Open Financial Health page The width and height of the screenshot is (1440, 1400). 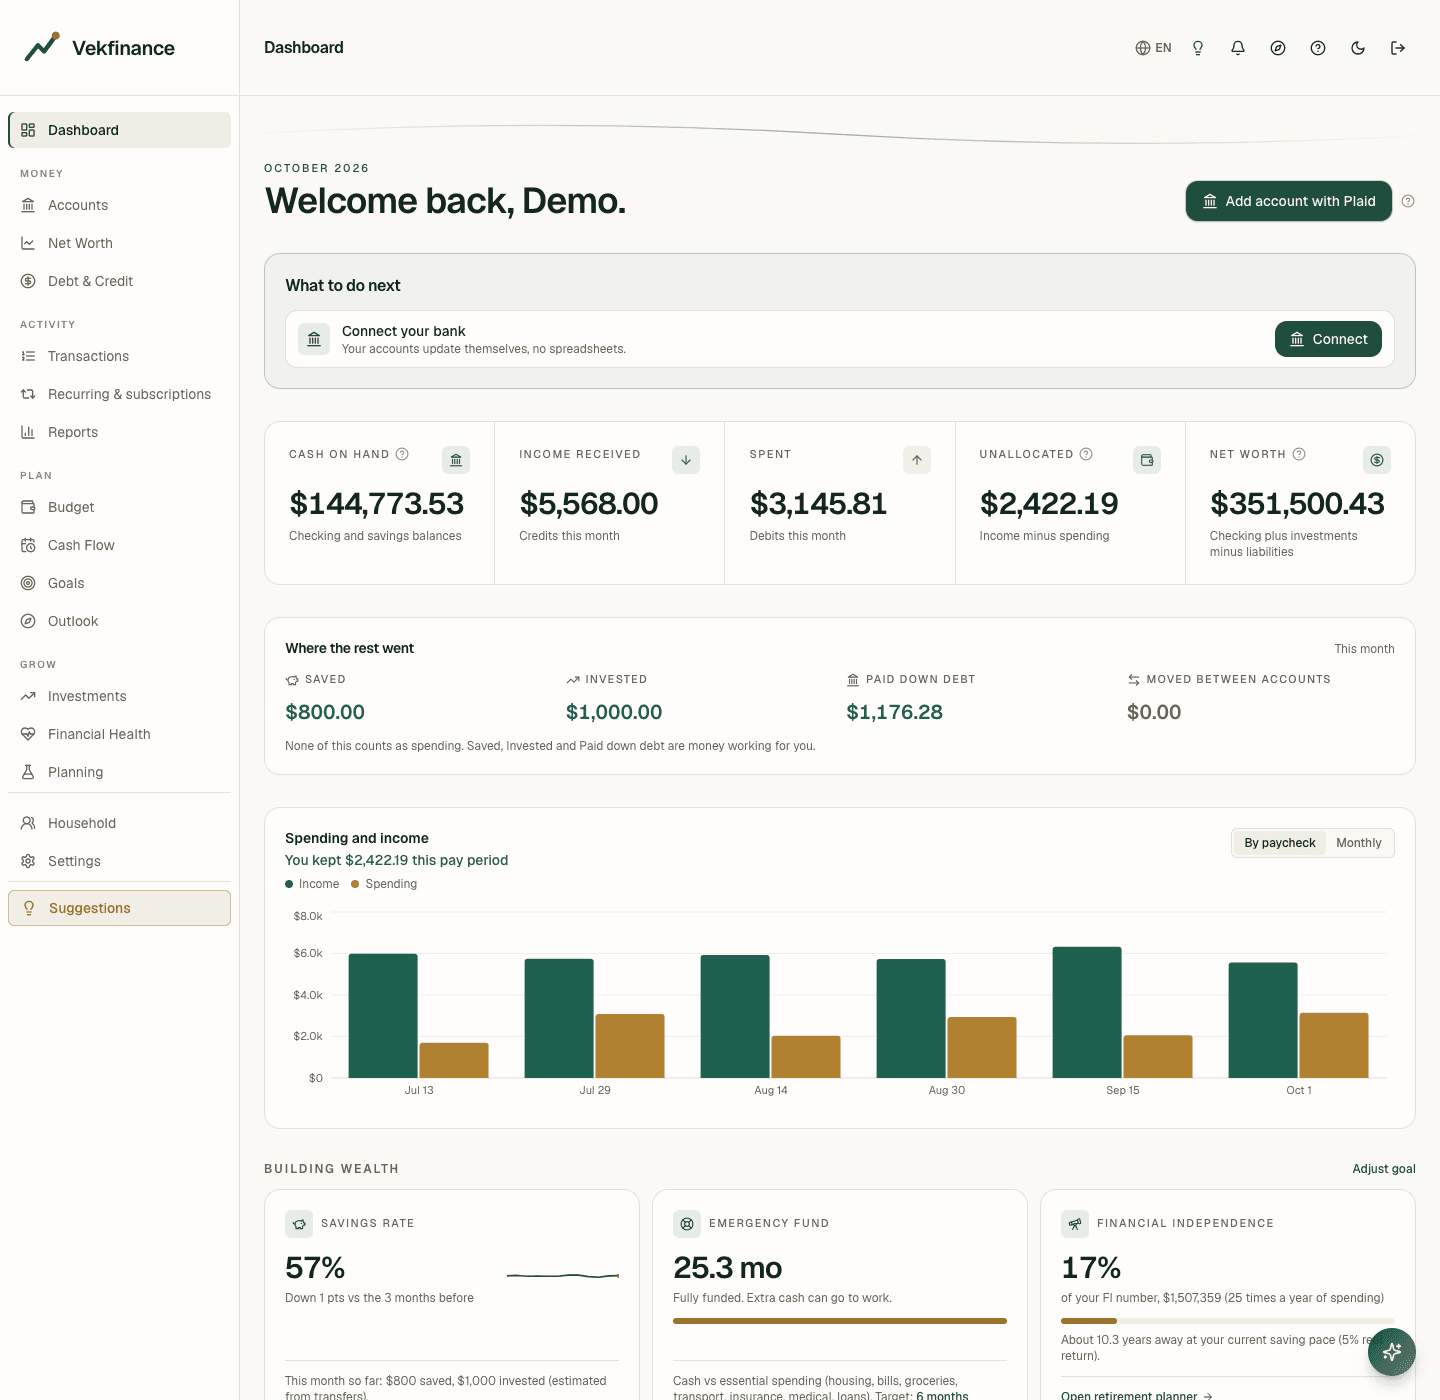pyautogui.click(x=119, y=734)
